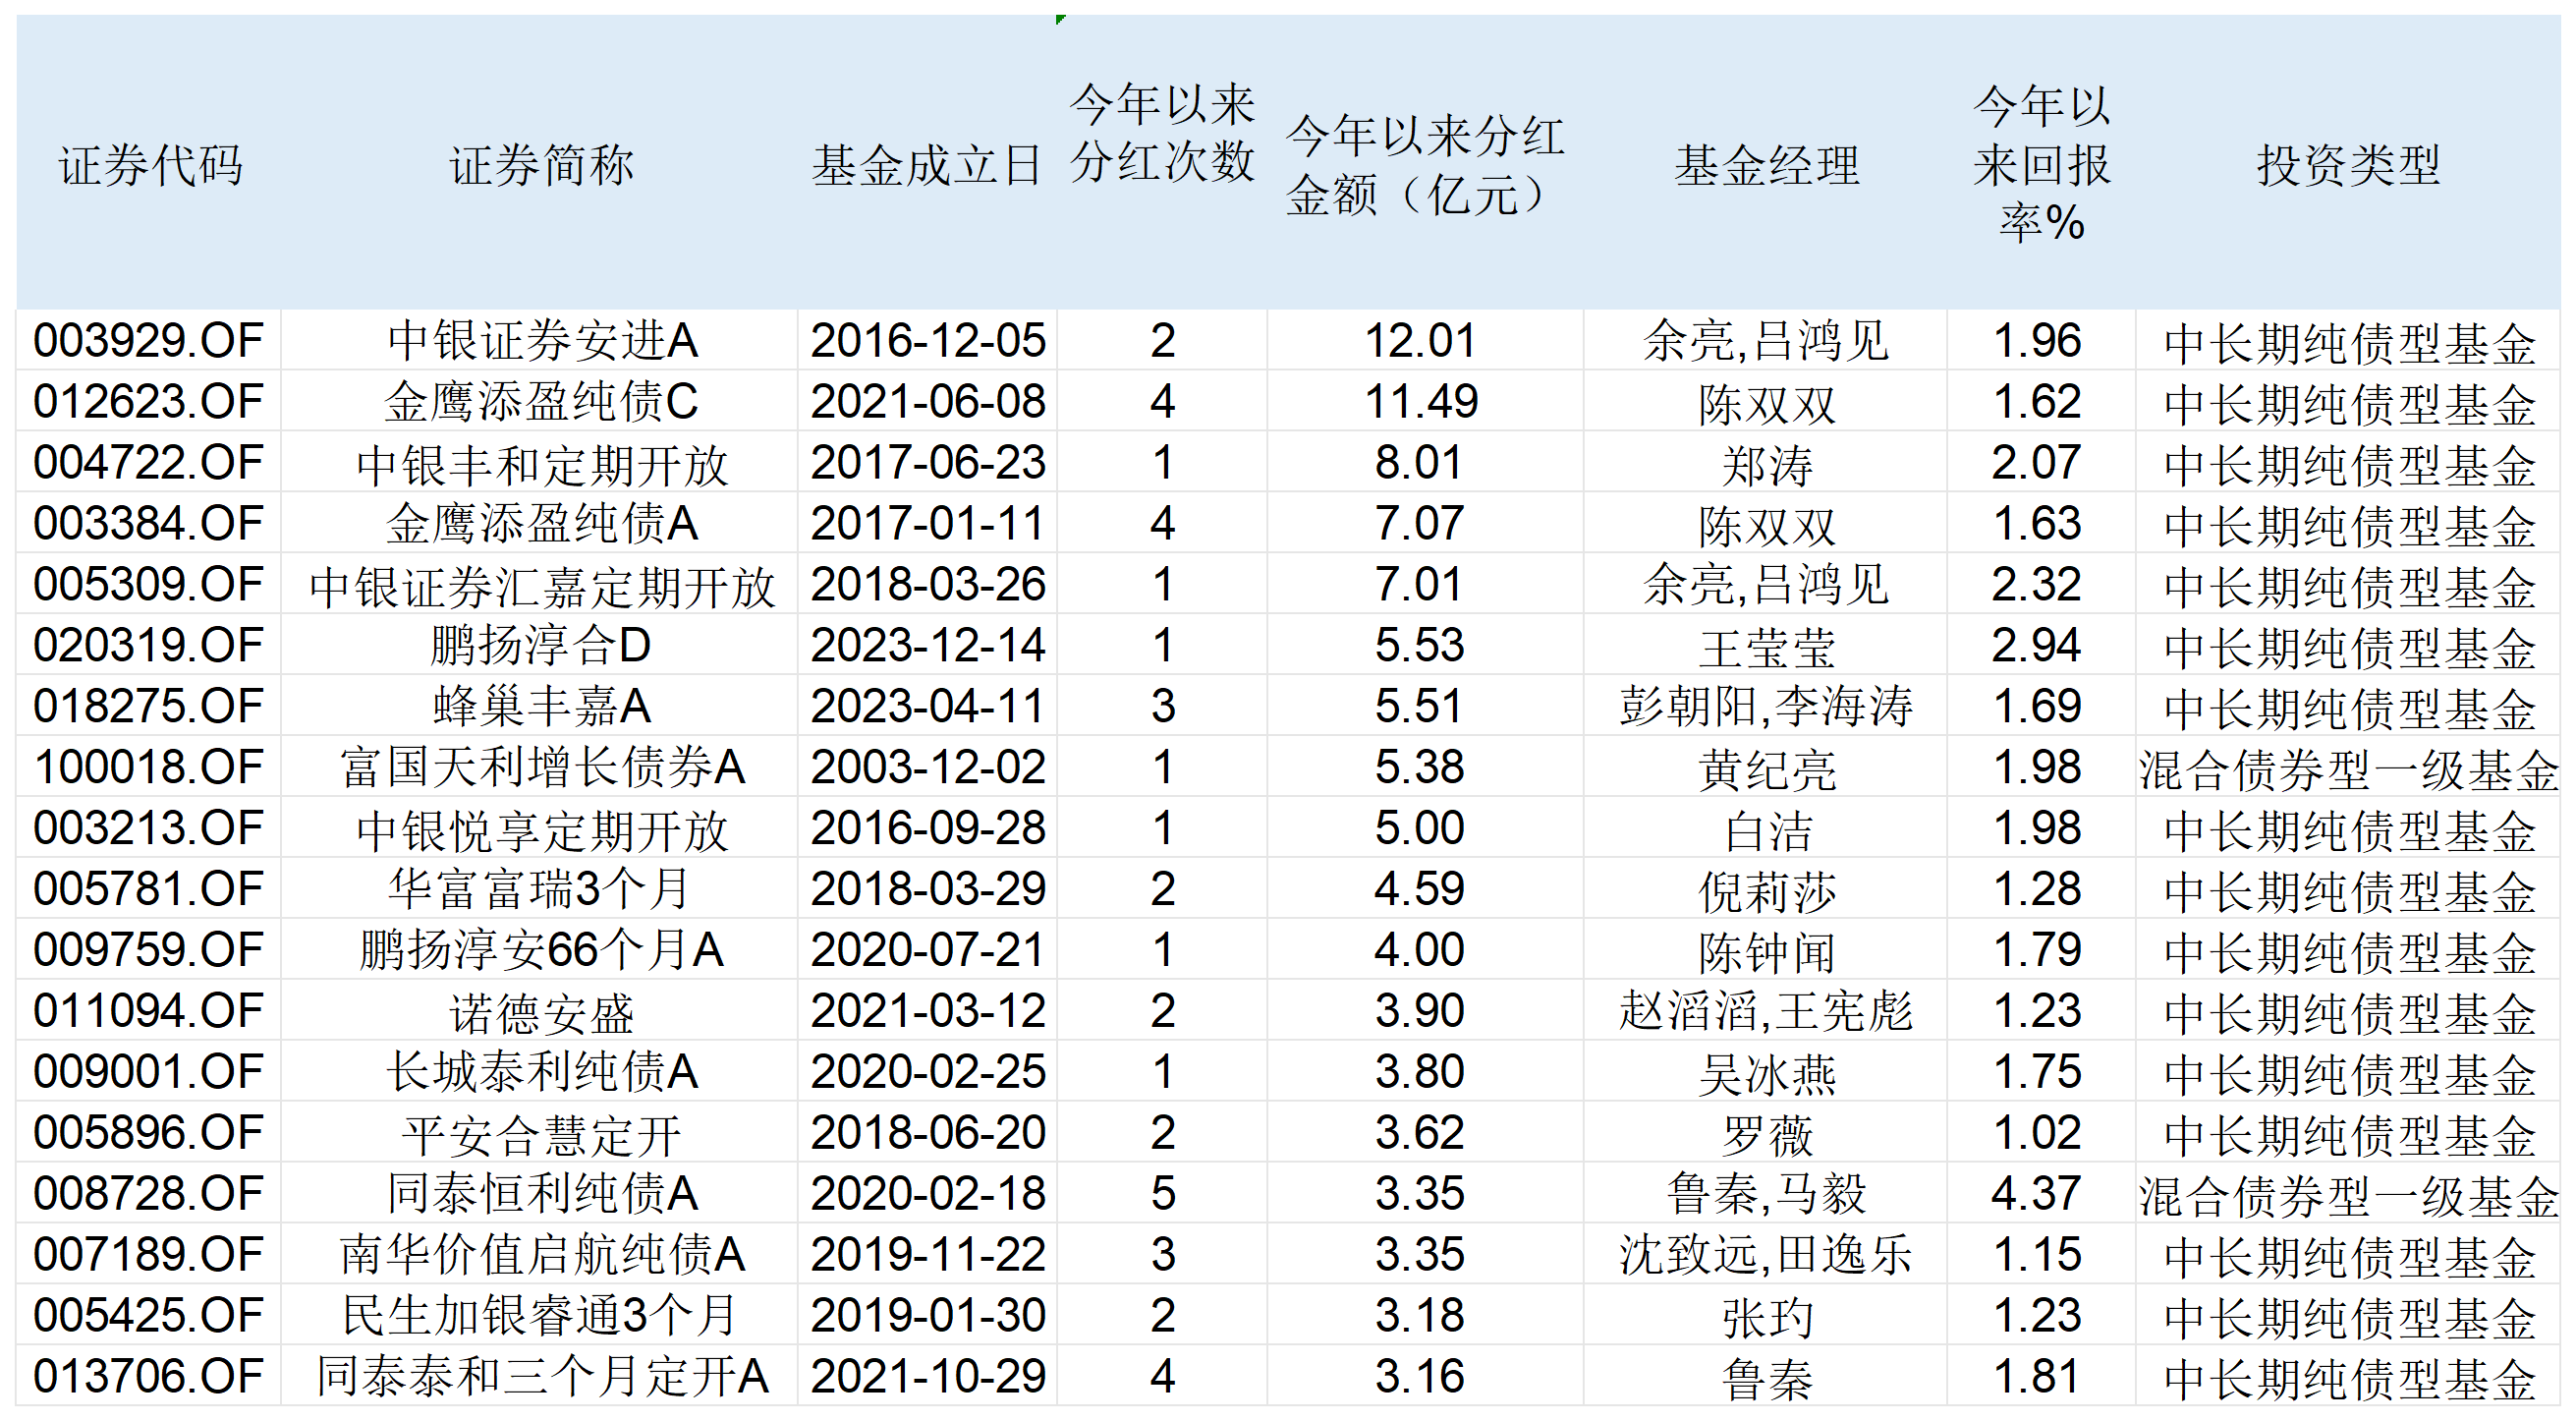Click return rate cell 4.37
The image size is (2576, 1421).
(2036, 1194)
